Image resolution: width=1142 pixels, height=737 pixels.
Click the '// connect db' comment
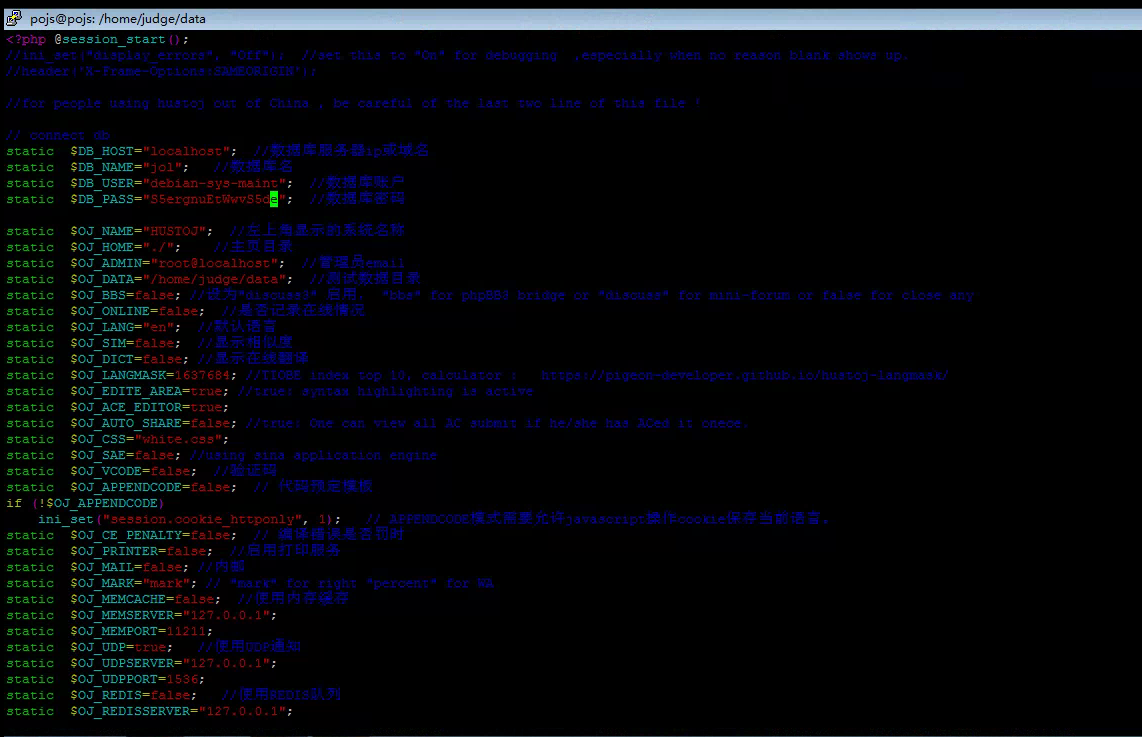[x=58, y=135]
